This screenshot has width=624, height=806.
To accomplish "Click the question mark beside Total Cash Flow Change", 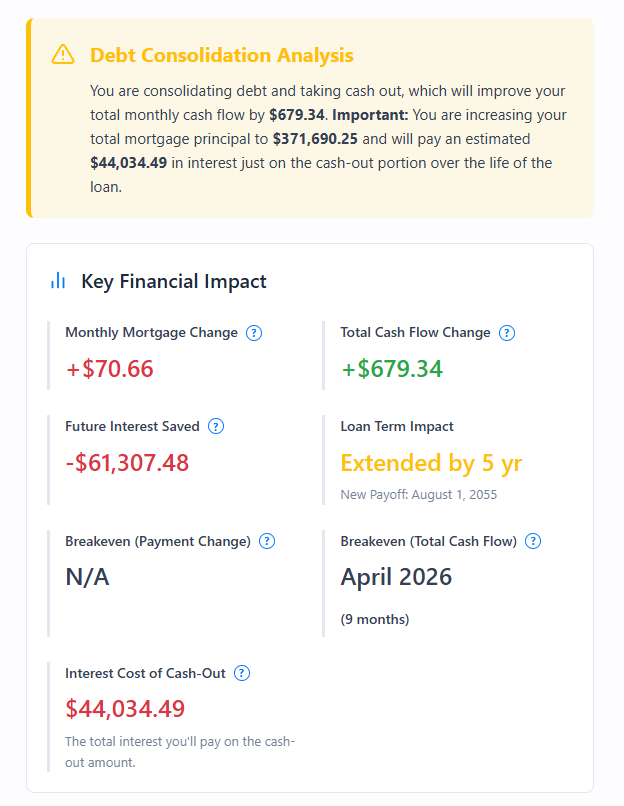I will tap(507, 332).
